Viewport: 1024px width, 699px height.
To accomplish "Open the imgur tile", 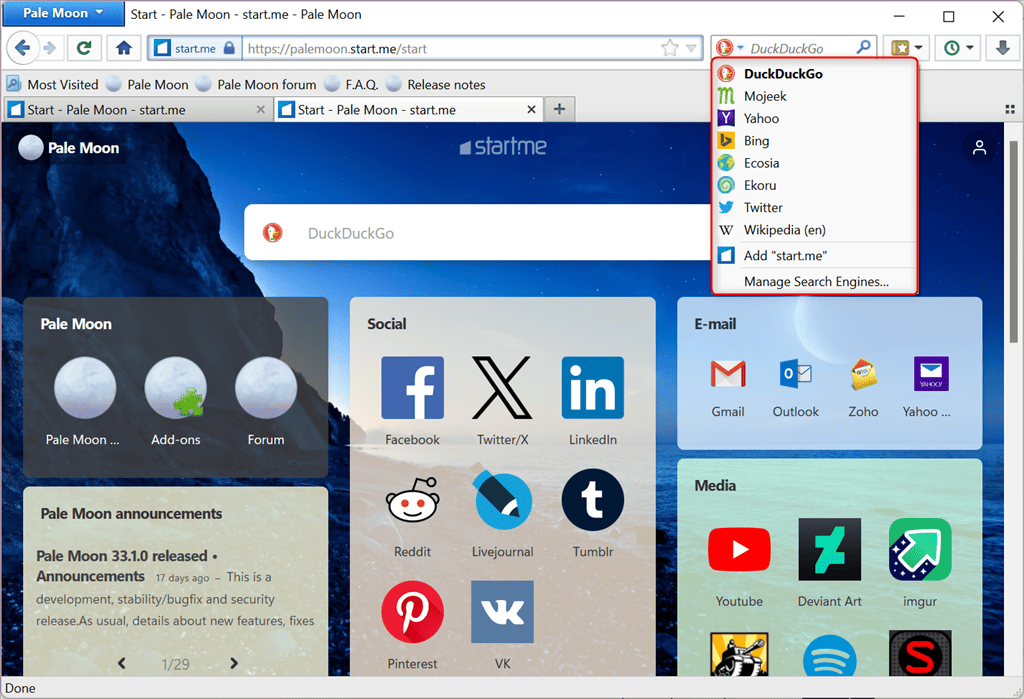I will tap(920, 562).
